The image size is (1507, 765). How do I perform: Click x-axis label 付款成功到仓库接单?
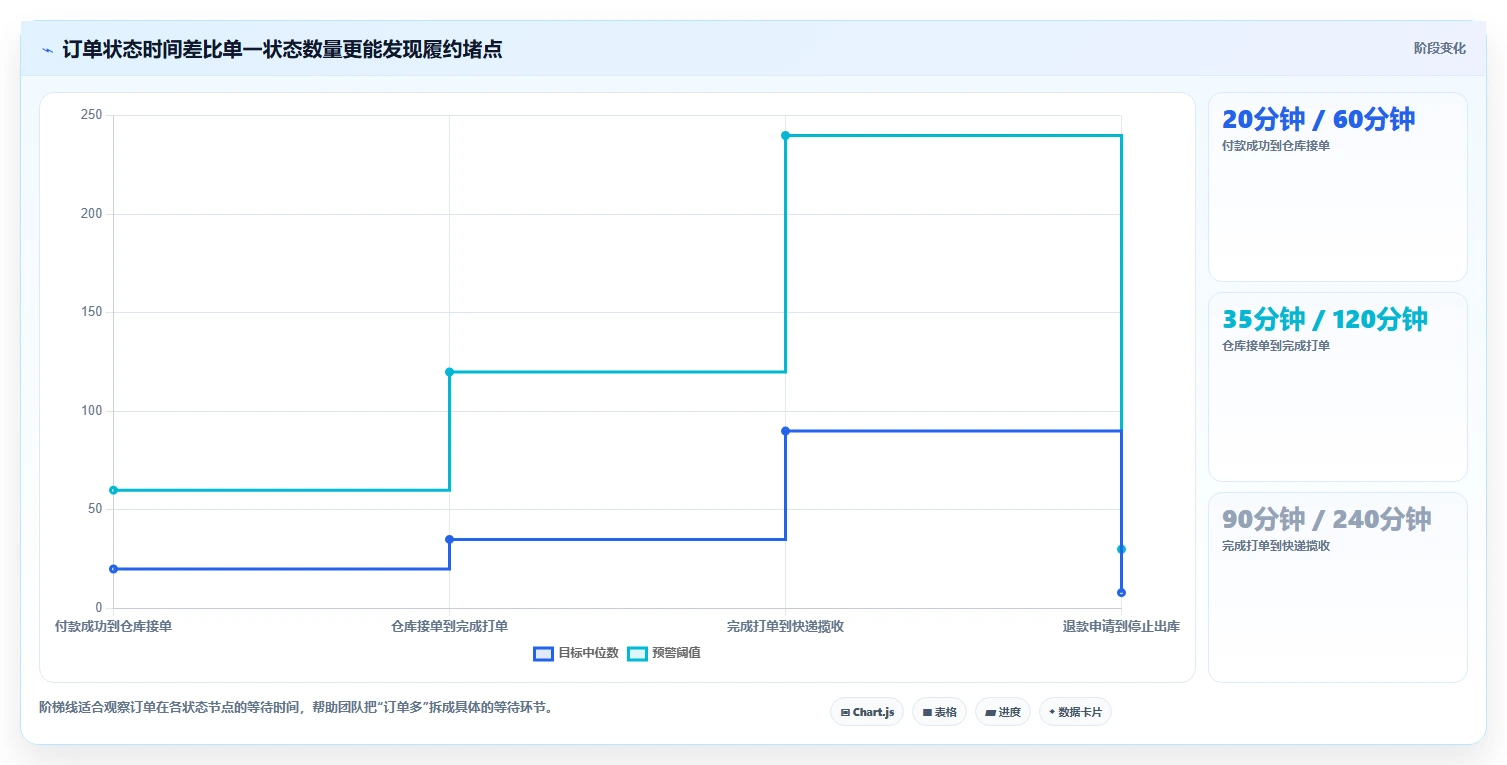tap(113, 627)
